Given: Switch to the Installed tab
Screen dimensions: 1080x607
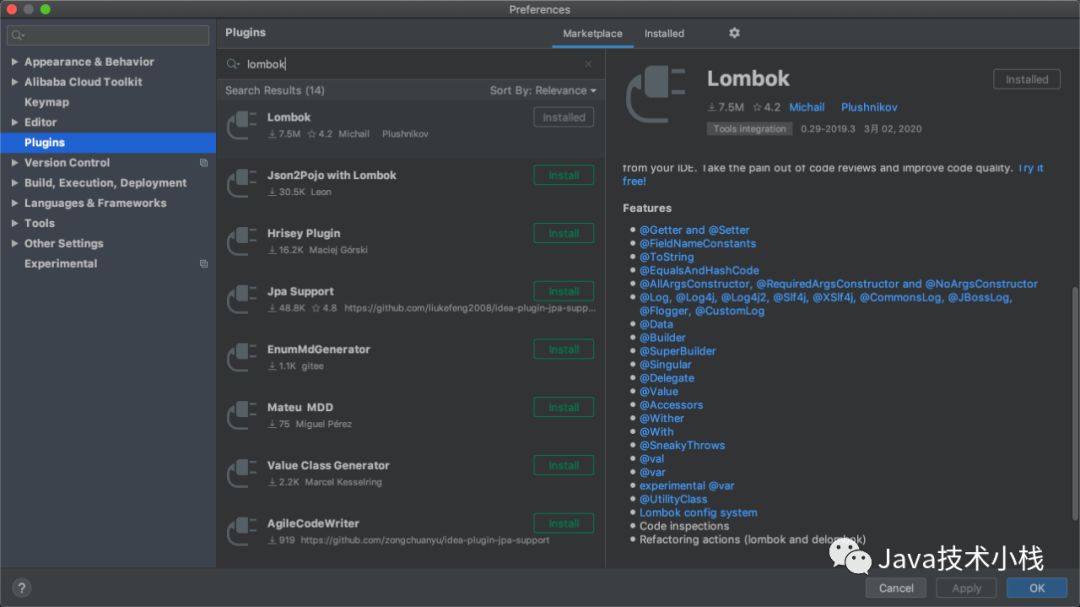Looking at the screenshot, I should tap(664, 33).
